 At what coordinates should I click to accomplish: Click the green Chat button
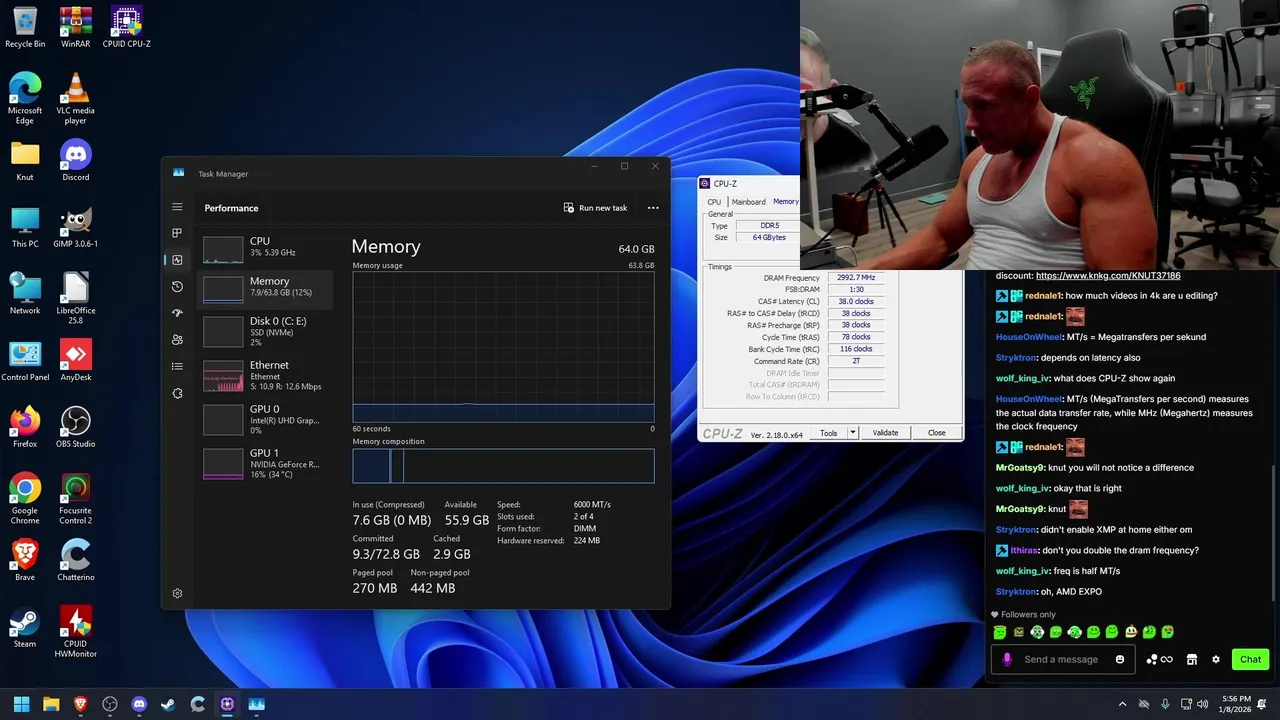(1250, 659)
